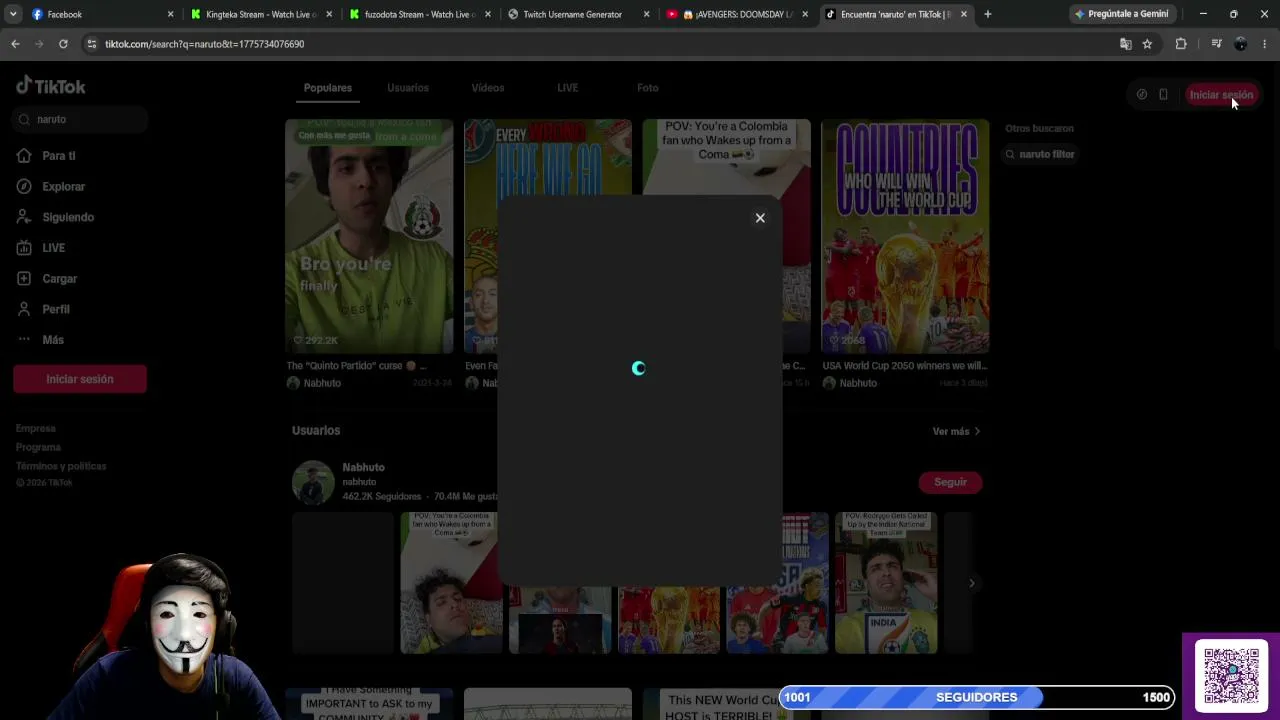Open the Chrome three-dot menu

click(x=1265, y=44)
